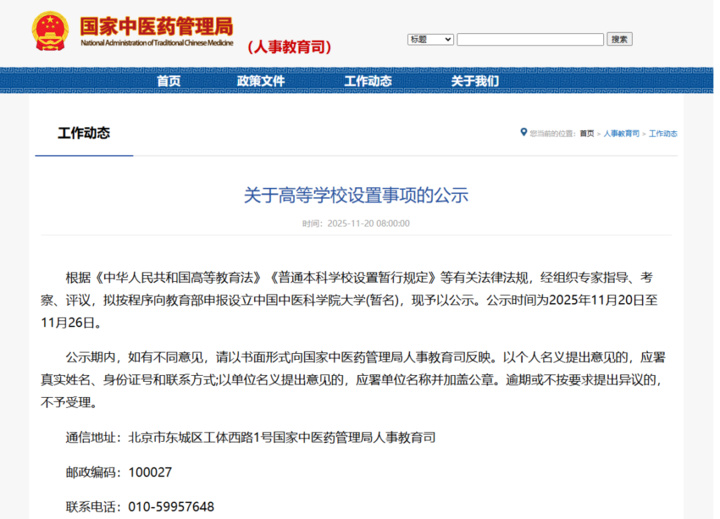Click the contact phone number 010-59957648
The image size is (720, 519).
click(170, 507)
